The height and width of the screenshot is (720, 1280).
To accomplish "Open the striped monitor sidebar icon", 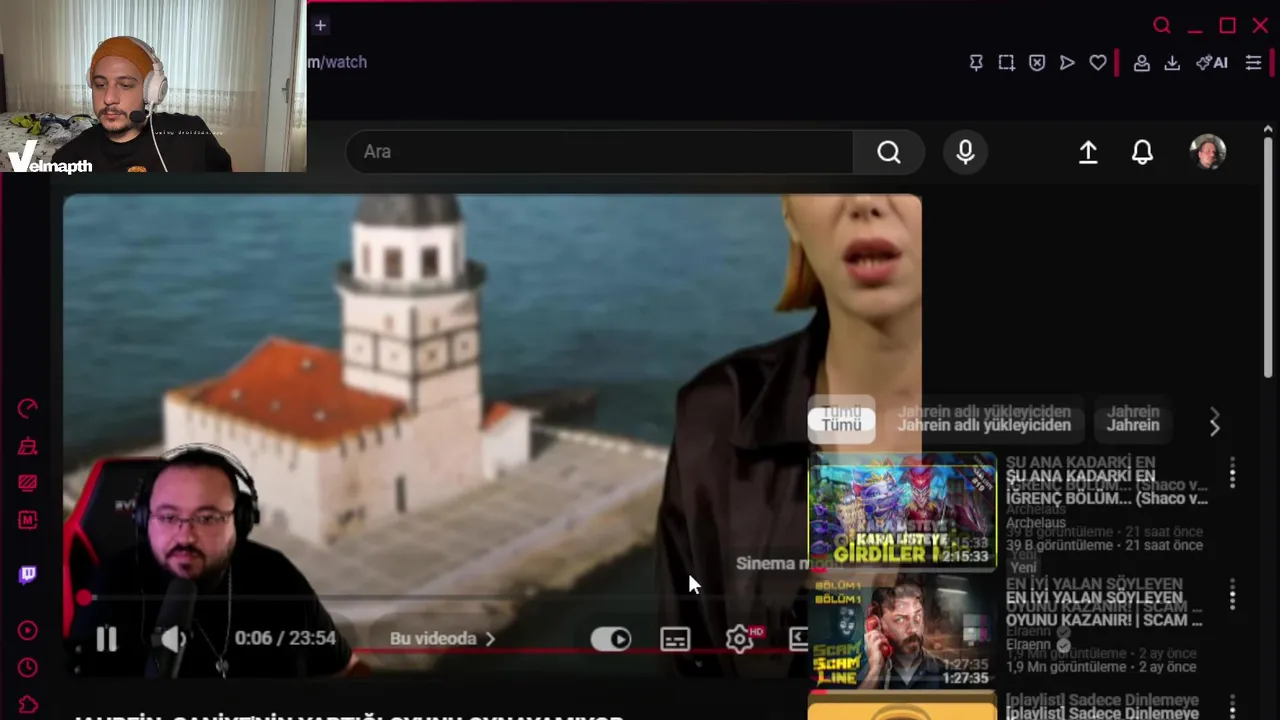I will click(x=28, y=483).
